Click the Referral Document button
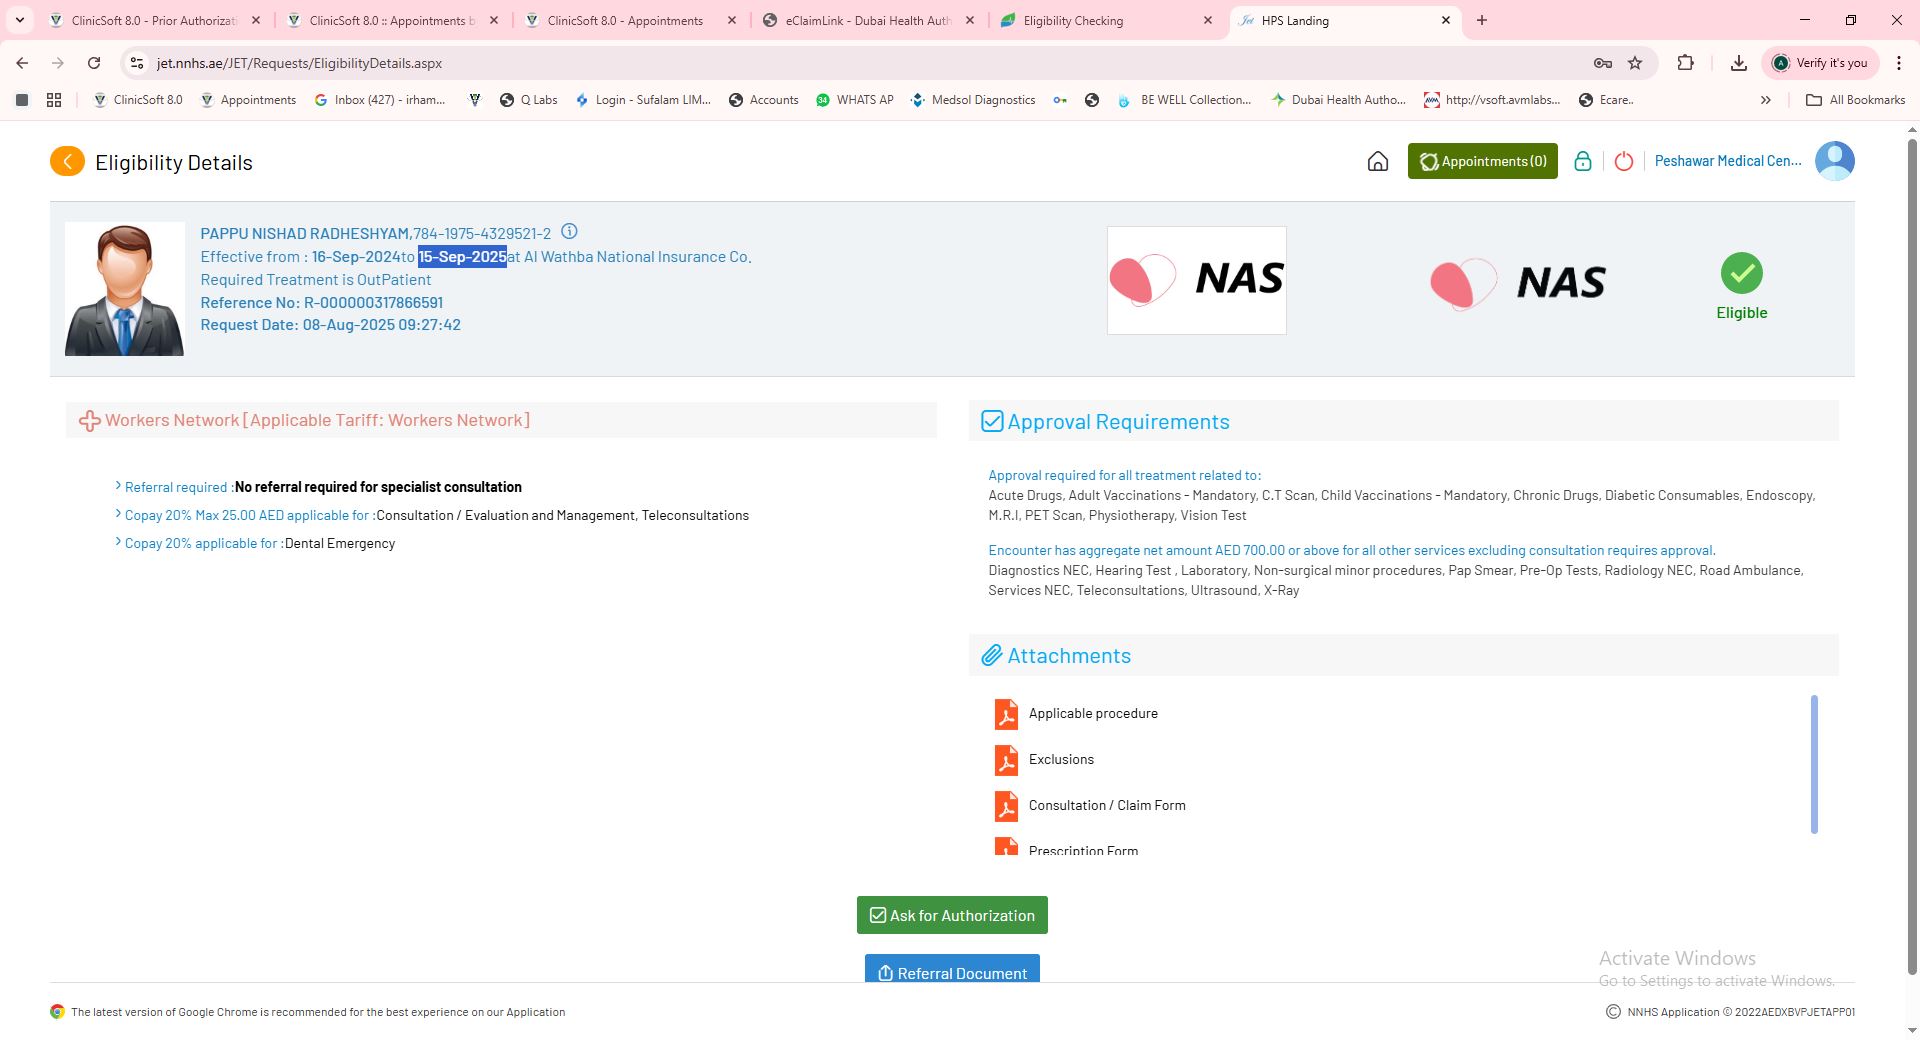 [x=952, y=970]
